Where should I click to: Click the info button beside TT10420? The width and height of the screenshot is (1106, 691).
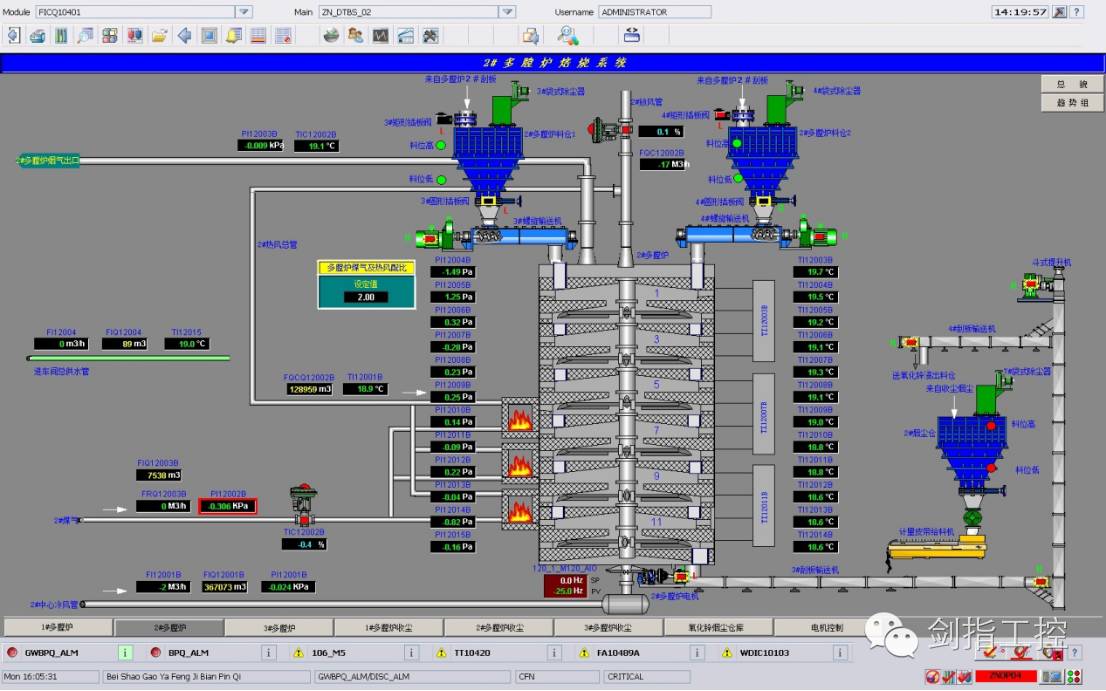click(x=554, y=653)
